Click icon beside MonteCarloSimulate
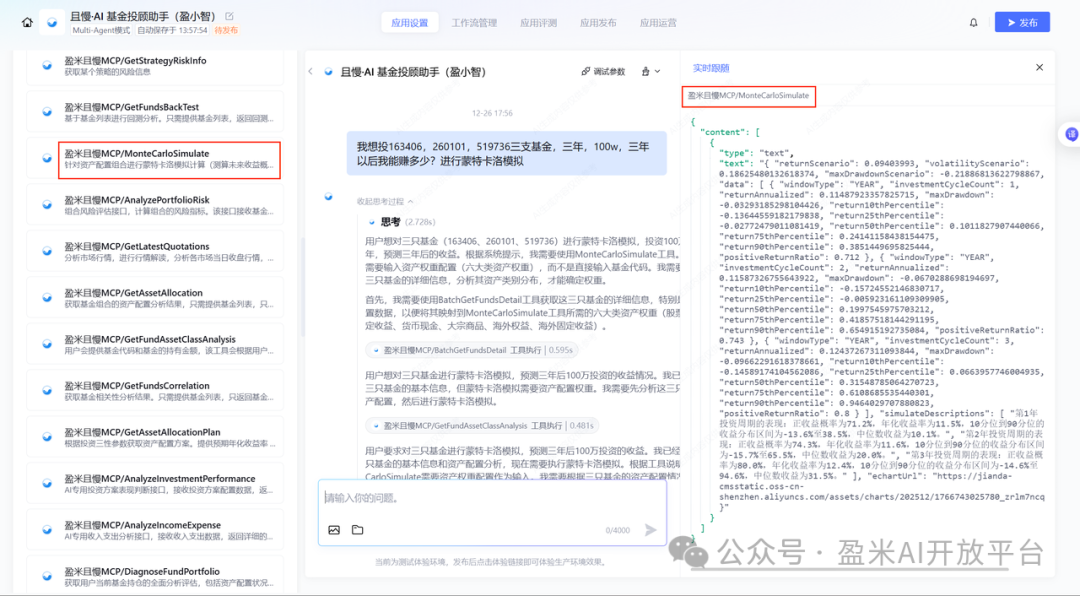The image size is (1080, 596). click(47, 158)
